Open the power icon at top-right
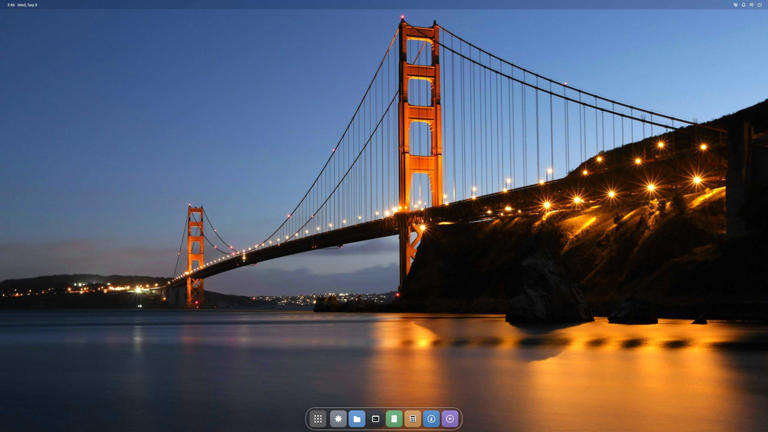 pos(759,5)
